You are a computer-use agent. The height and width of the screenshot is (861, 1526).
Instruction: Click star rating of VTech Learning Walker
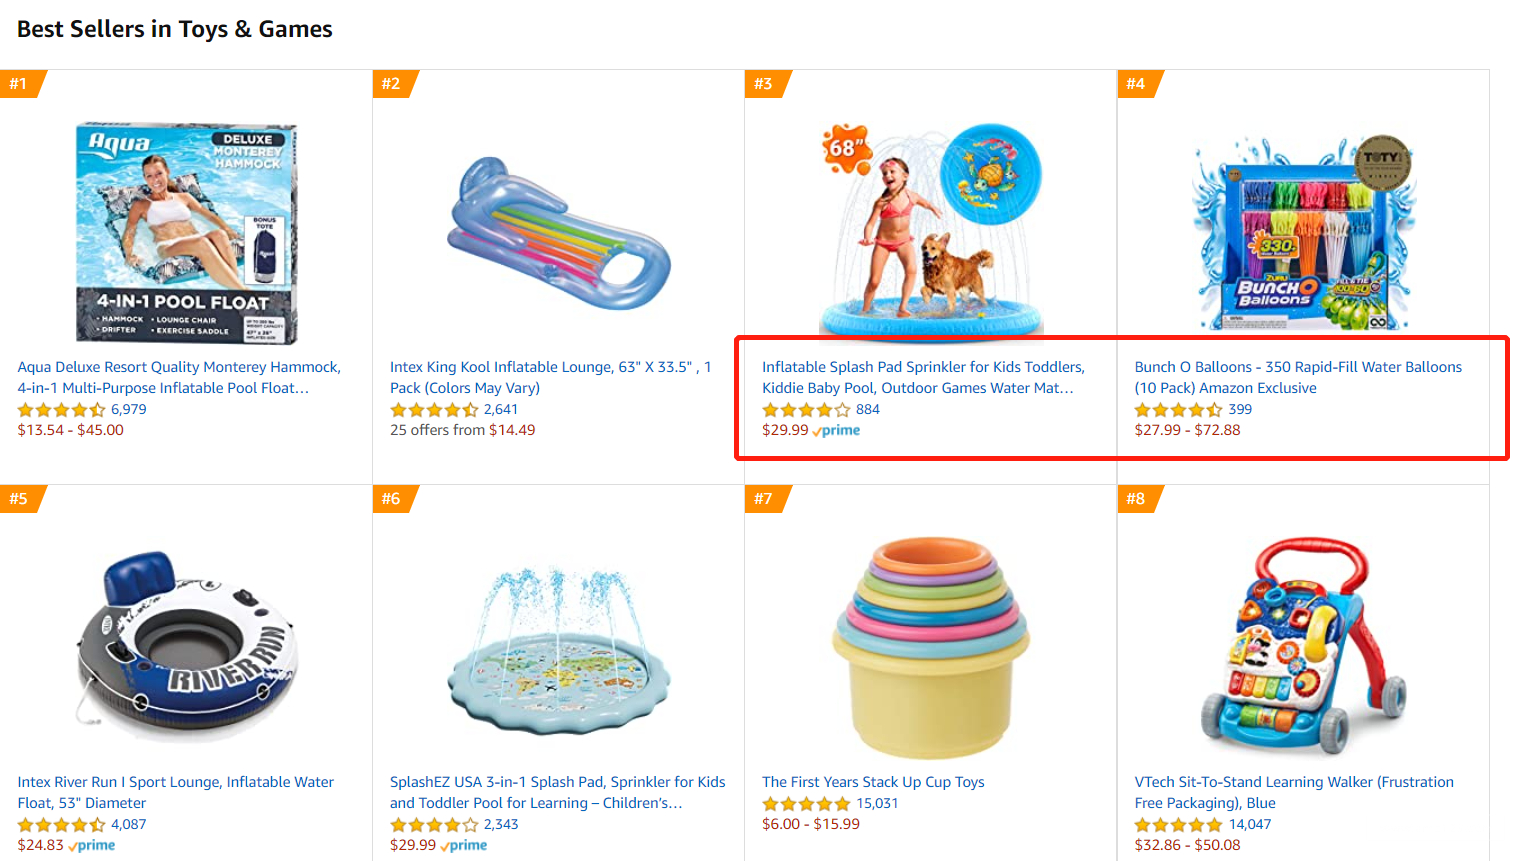coord(1177,825)
